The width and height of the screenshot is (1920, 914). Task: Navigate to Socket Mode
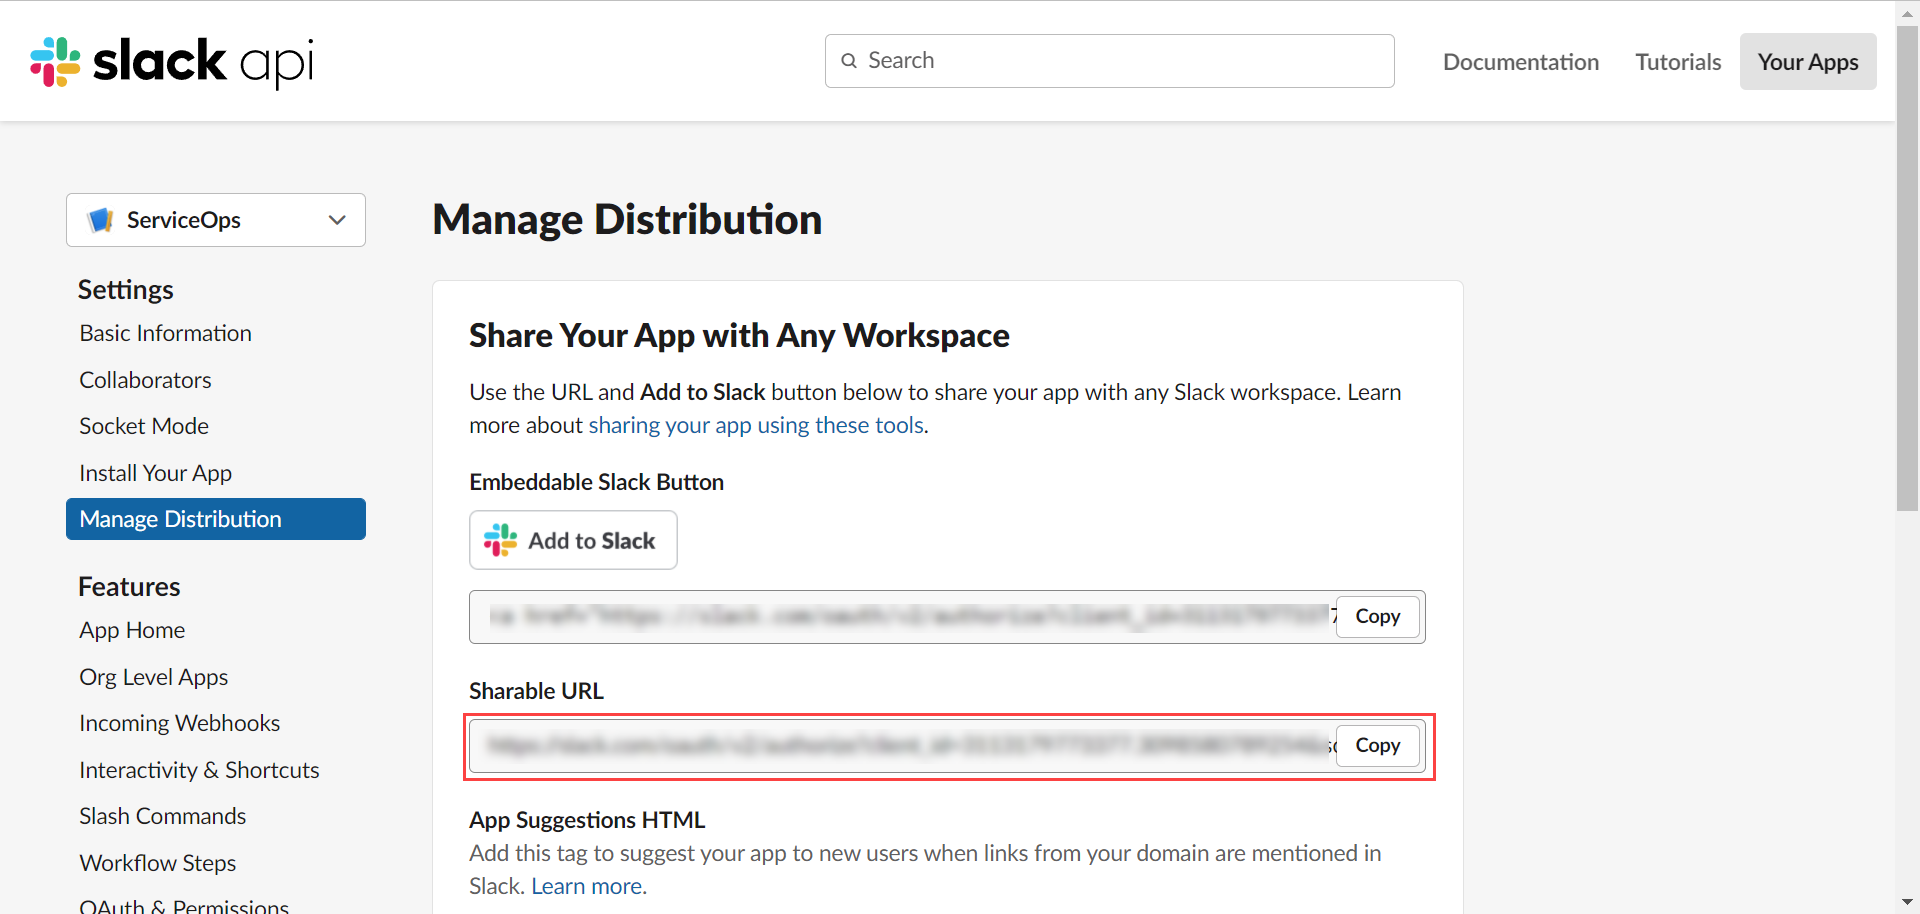click(144, 426)
